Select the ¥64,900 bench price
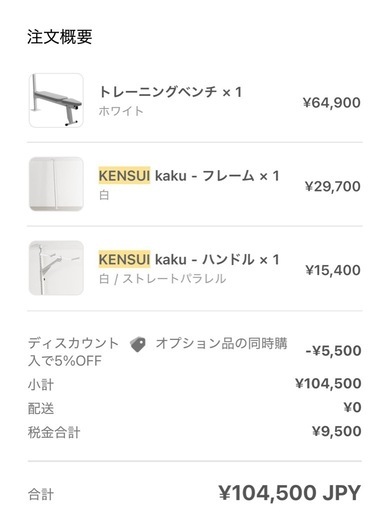 pyautogui.click(x=332, y=103)
